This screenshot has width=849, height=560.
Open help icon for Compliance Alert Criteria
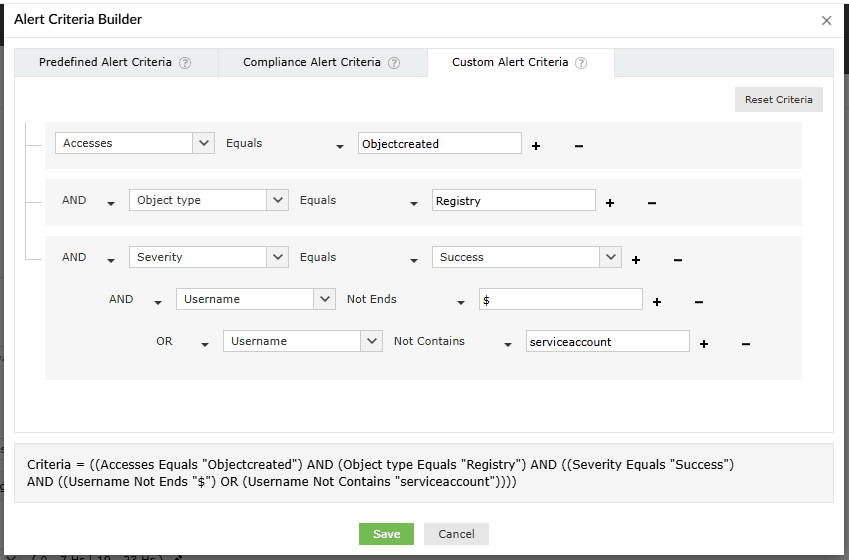click(x=394, y=63)
